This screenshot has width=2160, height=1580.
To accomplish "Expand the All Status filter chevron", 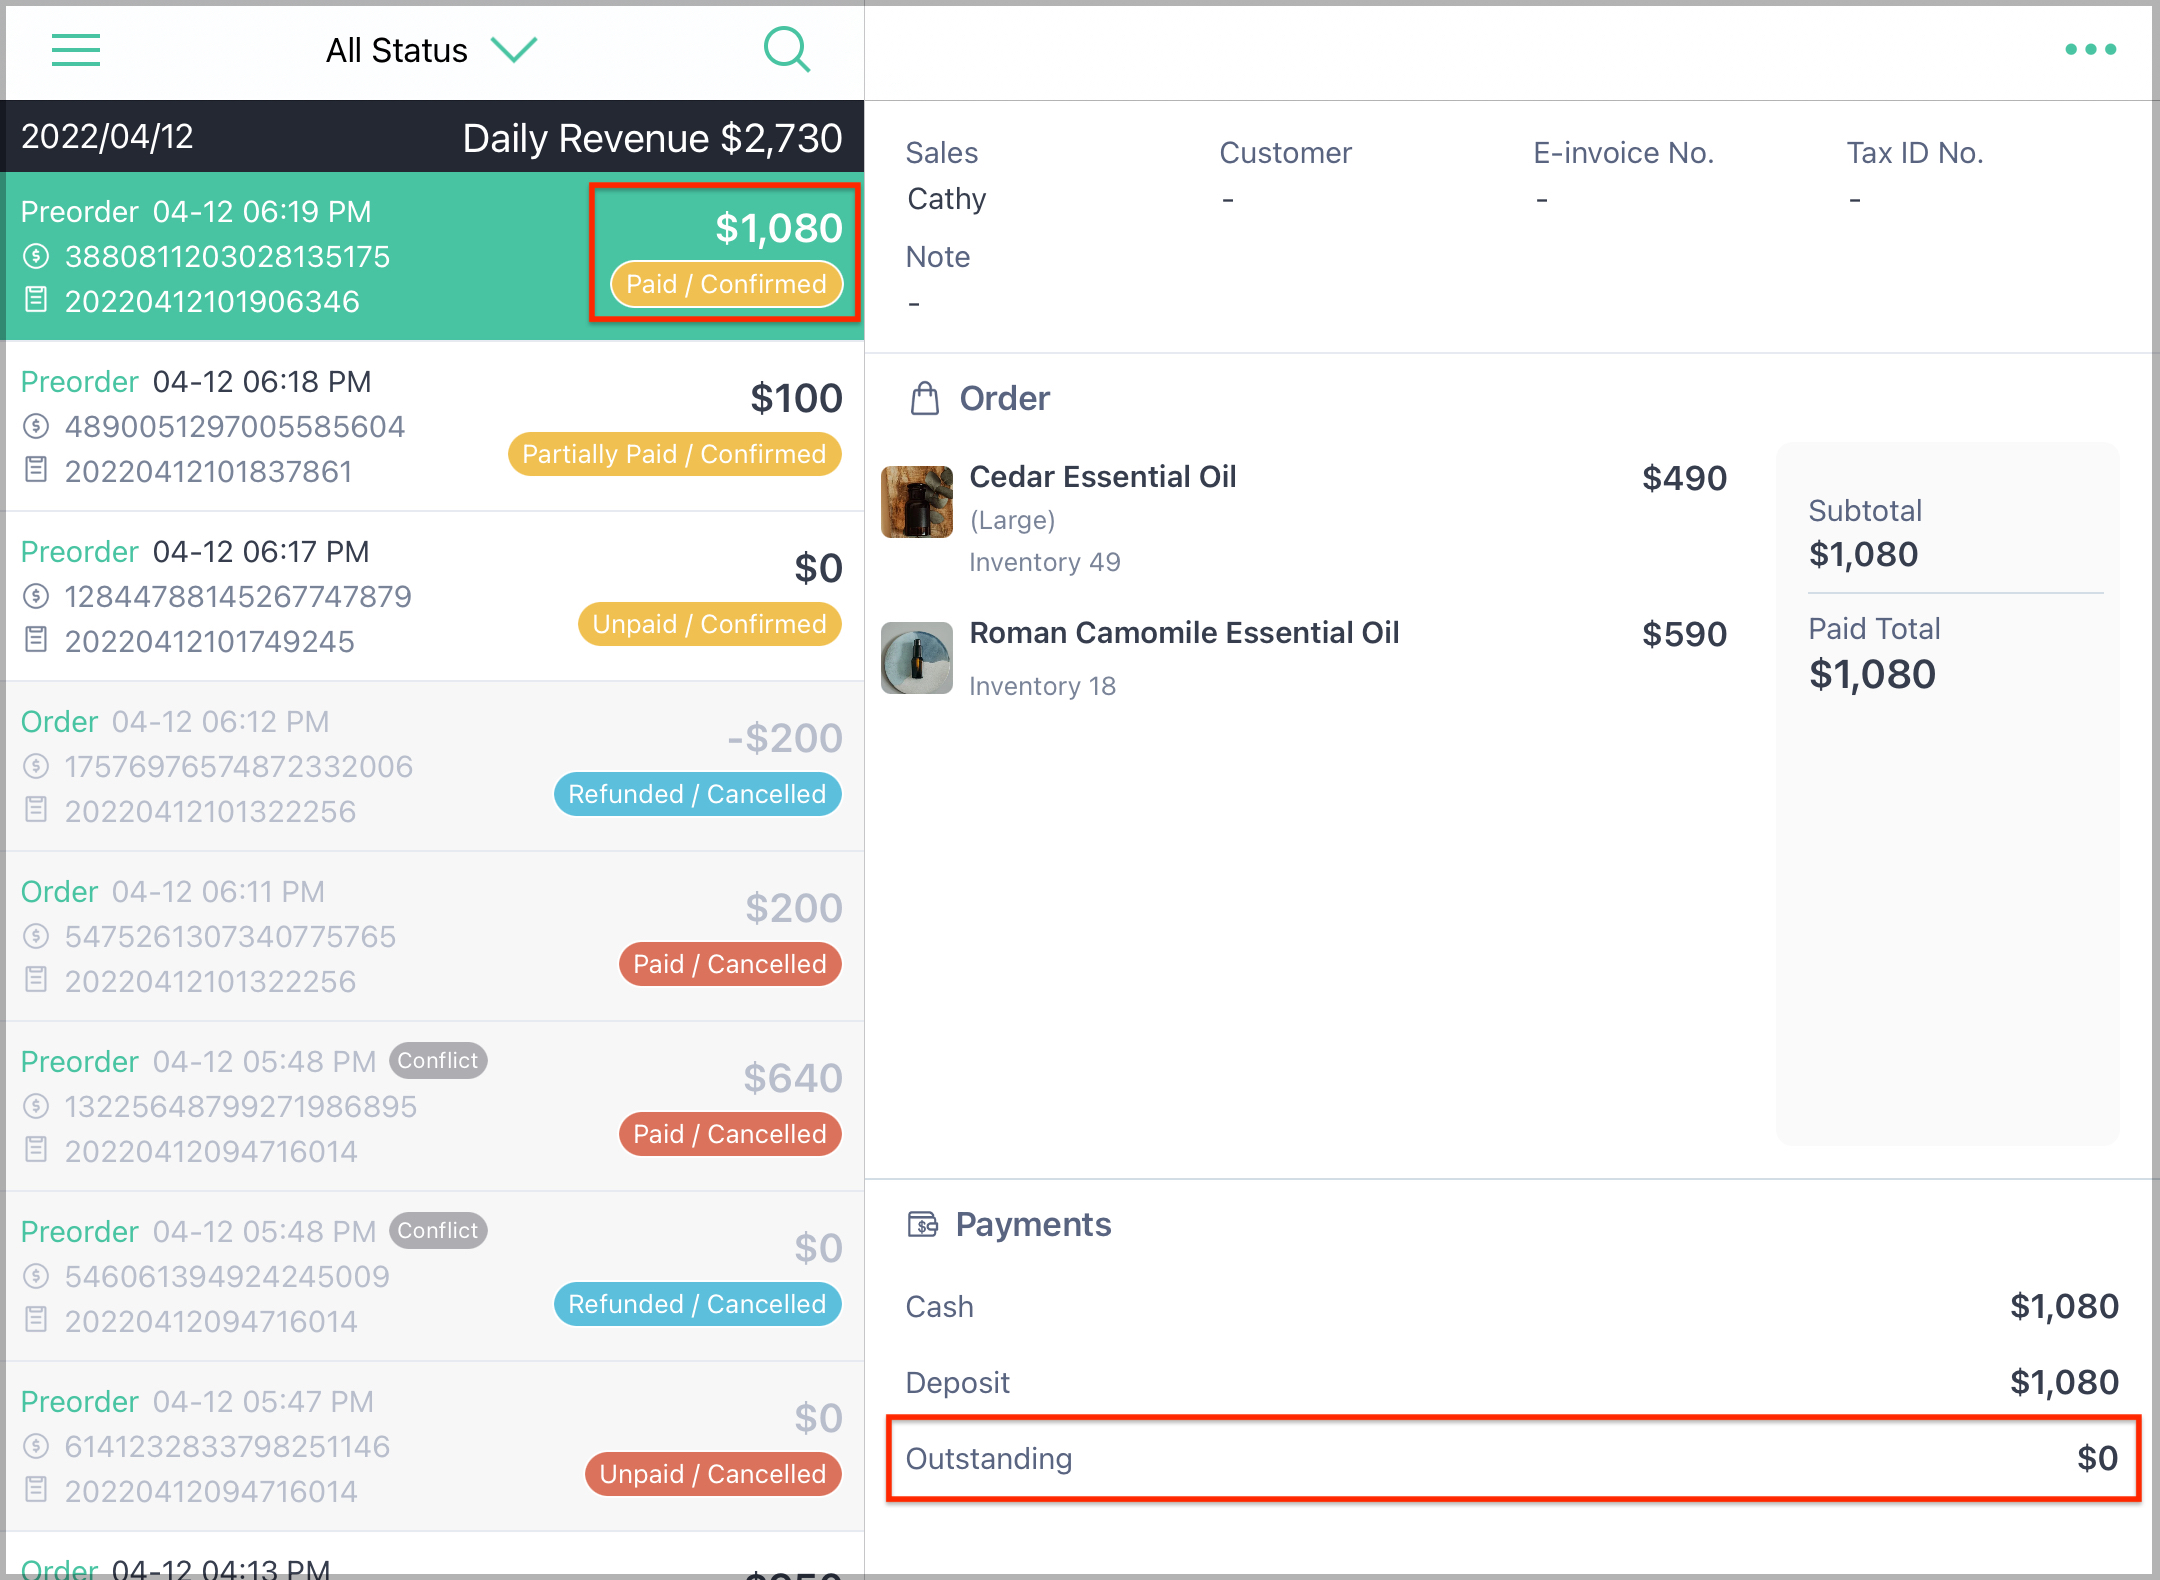I will coord(514,50).
